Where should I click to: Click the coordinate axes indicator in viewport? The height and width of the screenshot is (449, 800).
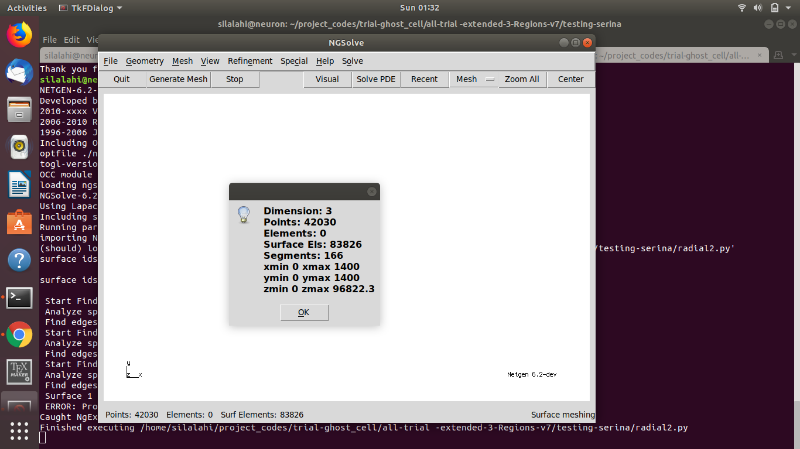coord(134,370)
